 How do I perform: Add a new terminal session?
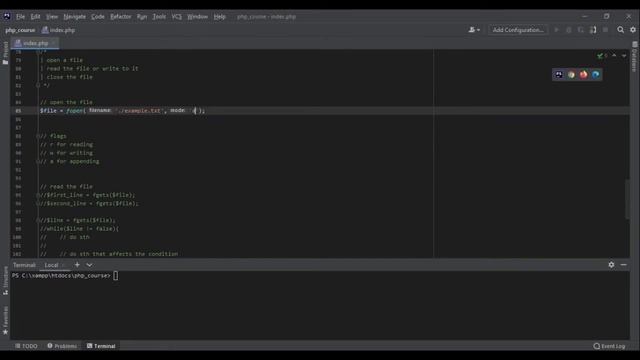(x=77, y=265)
